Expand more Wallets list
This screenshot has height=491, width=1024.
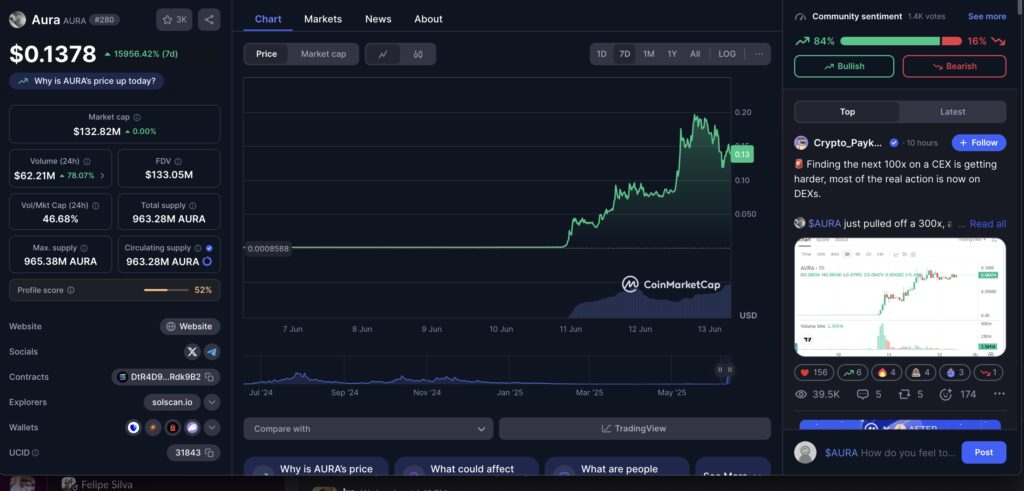click(212, 428)
